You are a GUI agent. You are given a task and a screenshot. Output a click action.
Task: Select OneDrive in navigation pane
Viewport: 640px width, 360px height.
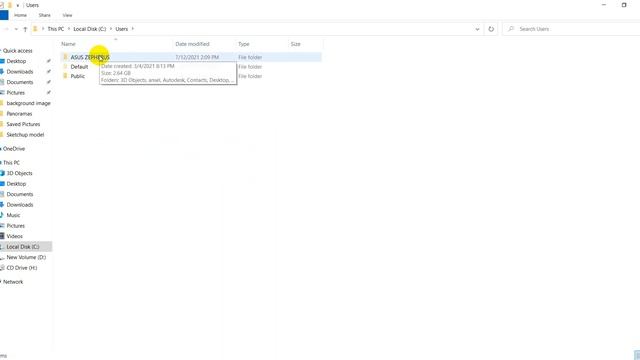(14, 149)
